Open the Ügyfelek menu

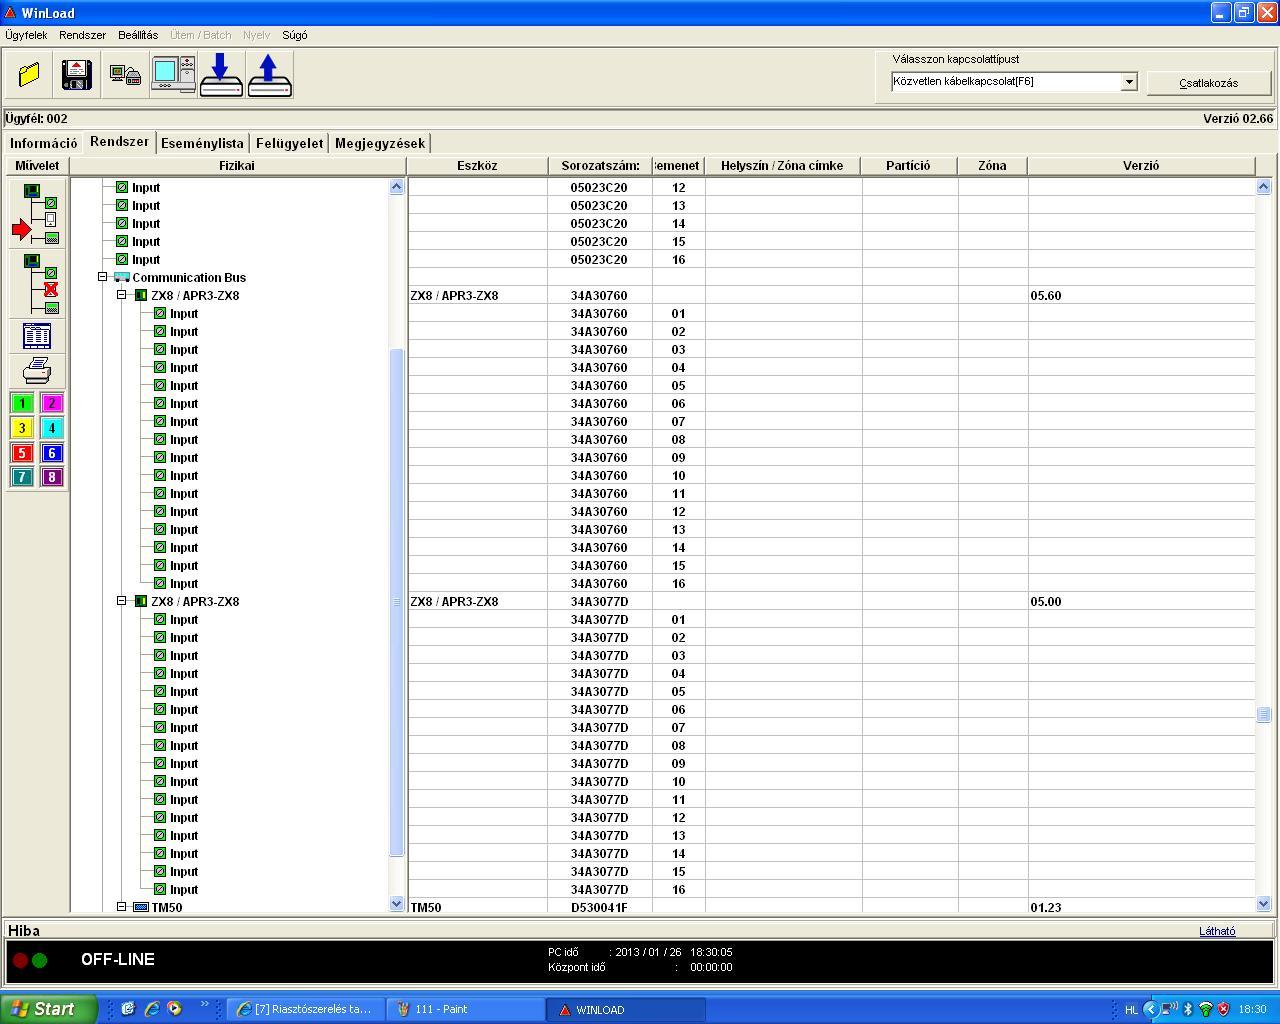pyautogui.click(x=26, y=35)
